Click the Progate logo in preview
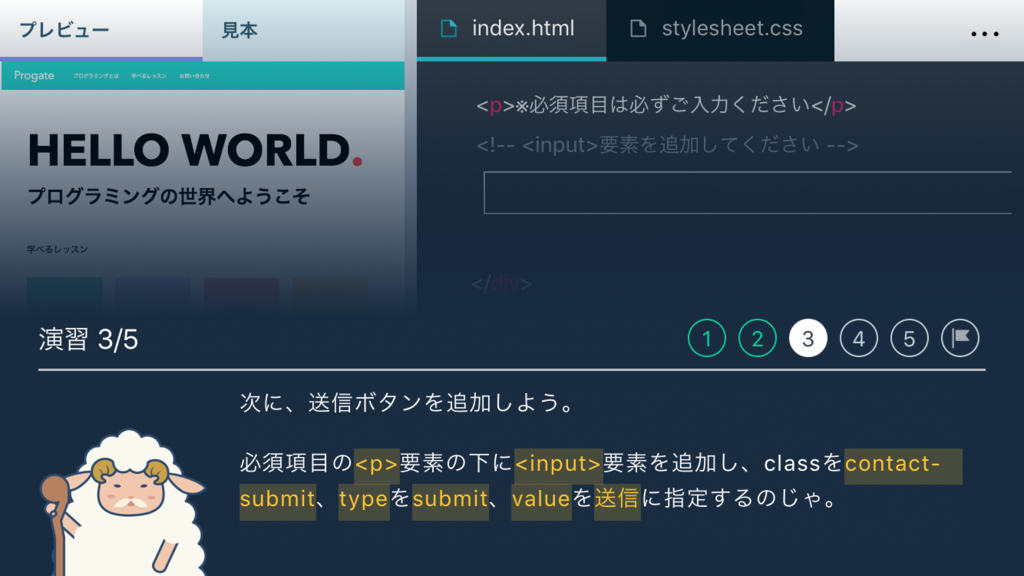Screen dimensions: 1024x576 pos(34,76)
